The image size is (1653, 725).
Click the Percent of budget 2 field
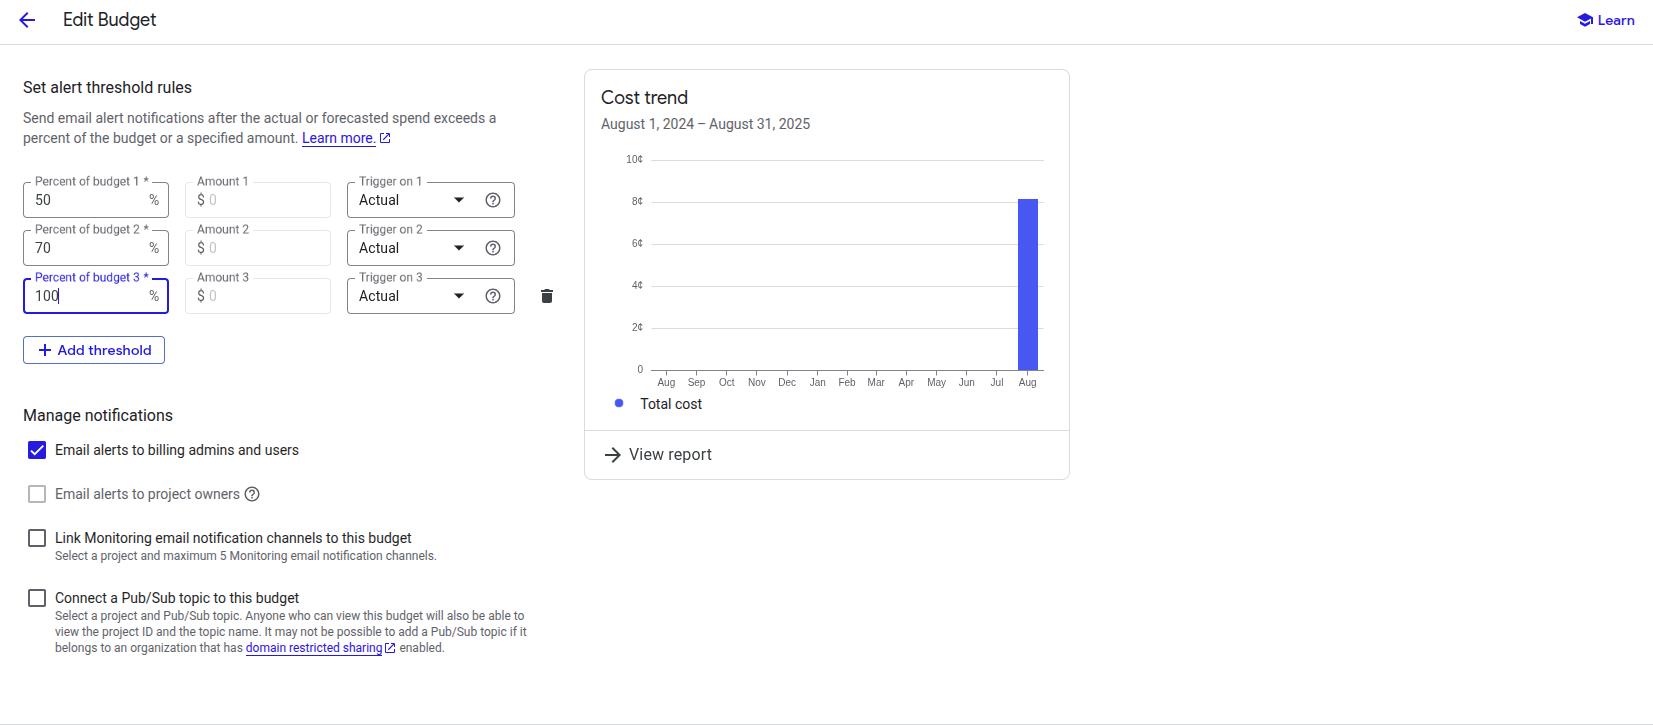[x=88, y=248]
